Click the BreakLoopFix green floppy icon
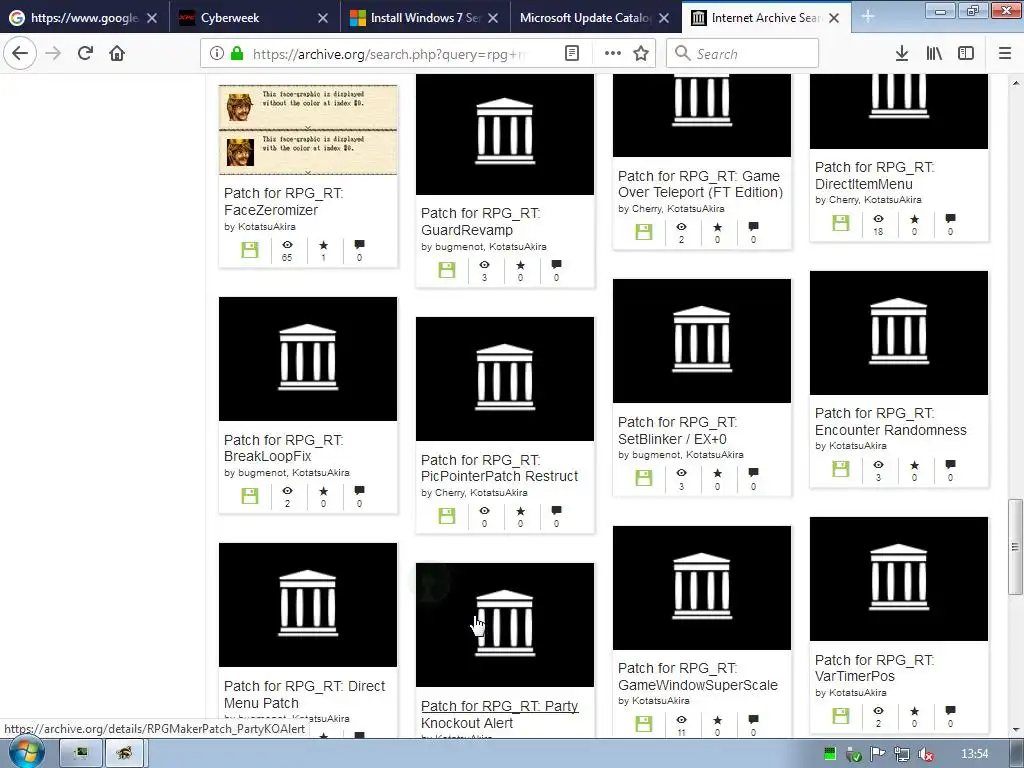Viewport: 1024px width, 768px height. 249,496
